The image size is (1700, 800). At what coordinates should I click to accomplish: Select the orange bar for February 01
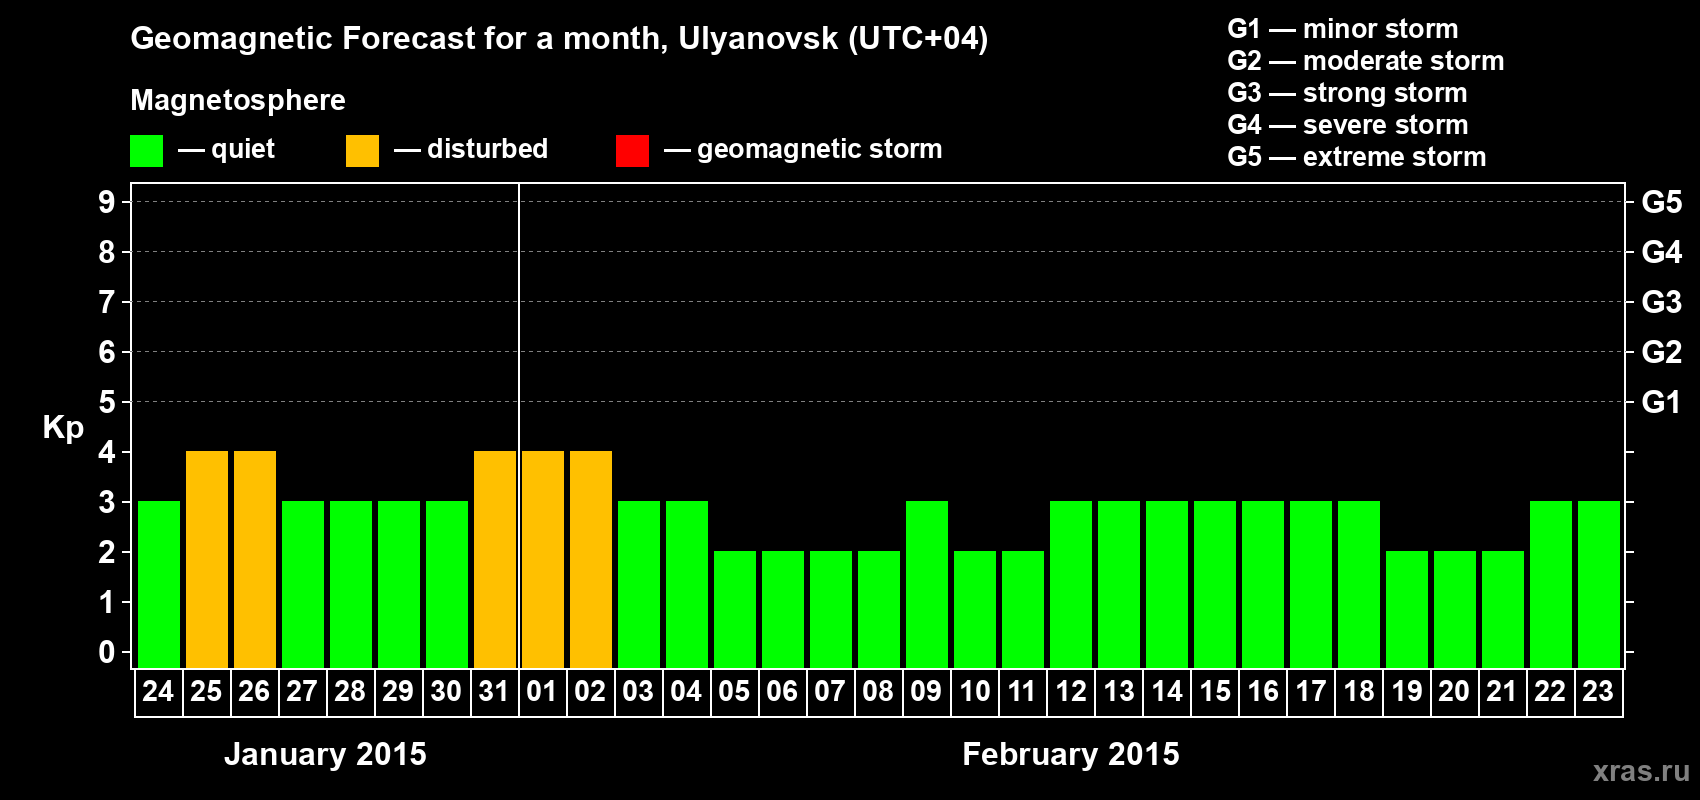click(543, 559)
